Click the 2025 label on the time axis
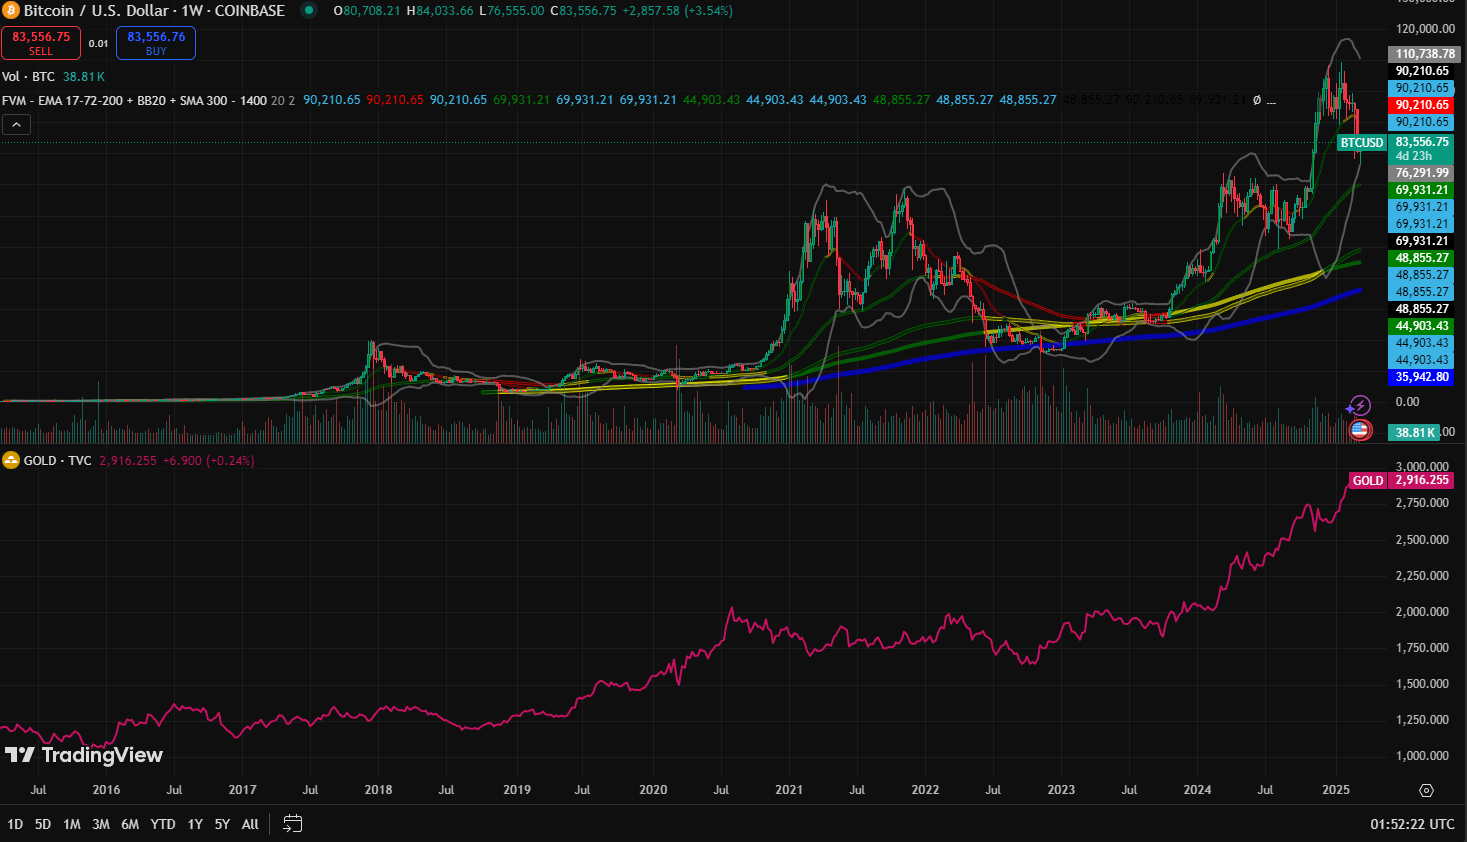The image size is (1467, 842). tap(1336, 790)
